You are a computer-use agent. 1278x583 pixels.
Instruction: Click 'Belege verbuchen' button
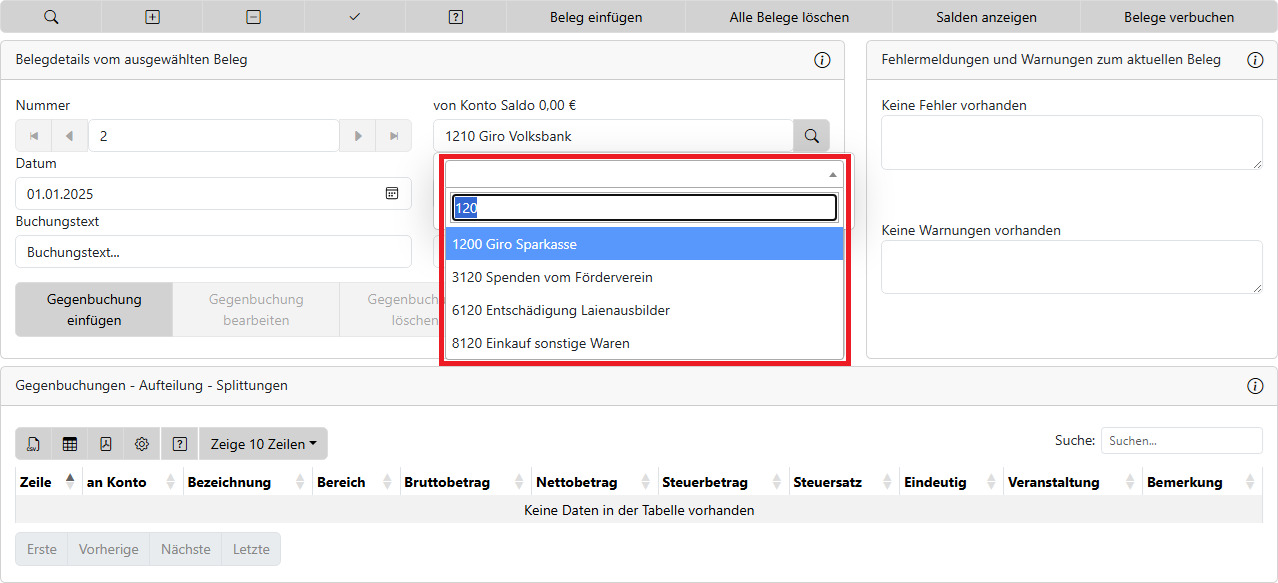point(1178,17)
